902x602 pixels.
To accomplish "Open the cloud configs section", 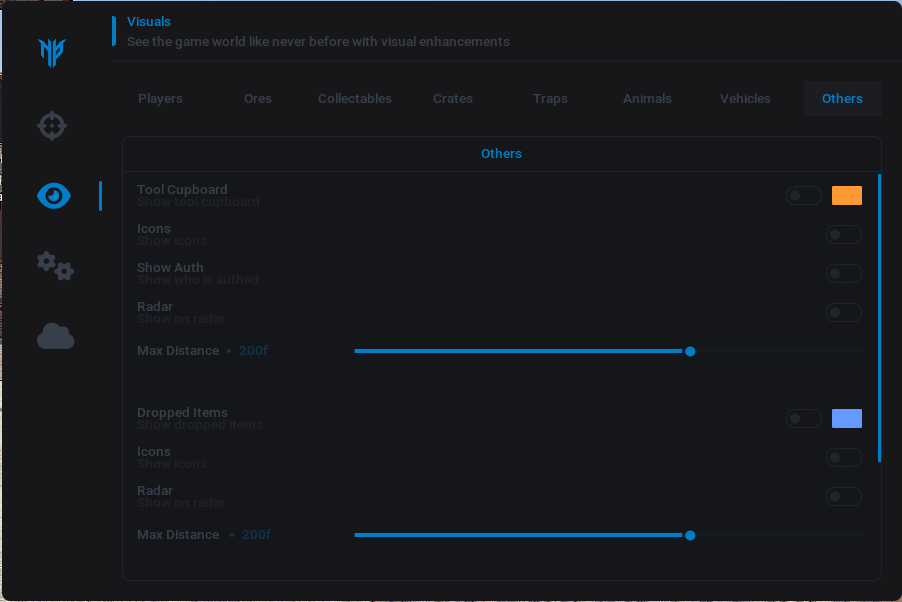I will coord(55,337).
